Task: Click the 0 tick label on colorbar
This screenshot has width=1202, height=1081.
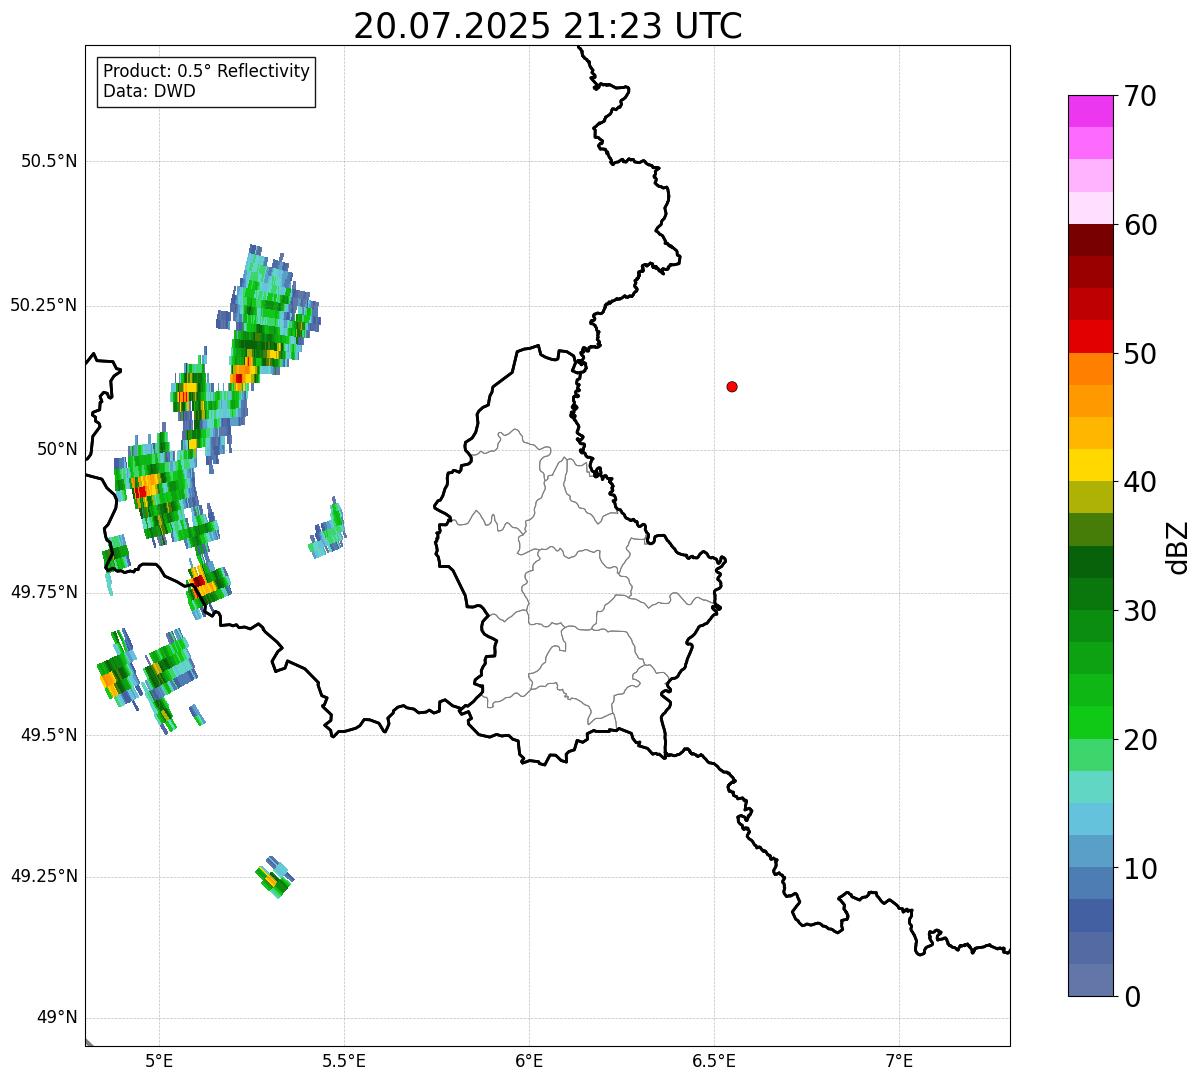Action: click(x=1132, y=997)
